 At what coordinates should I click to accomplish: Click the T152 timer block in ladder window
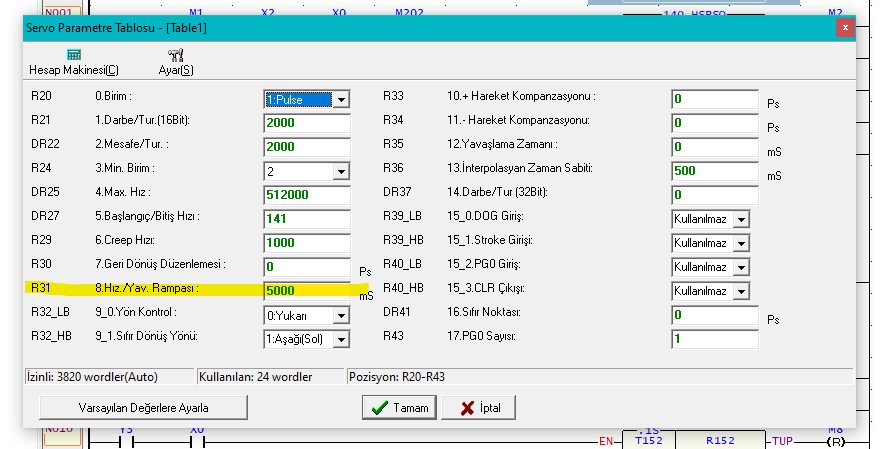(649, 441)
